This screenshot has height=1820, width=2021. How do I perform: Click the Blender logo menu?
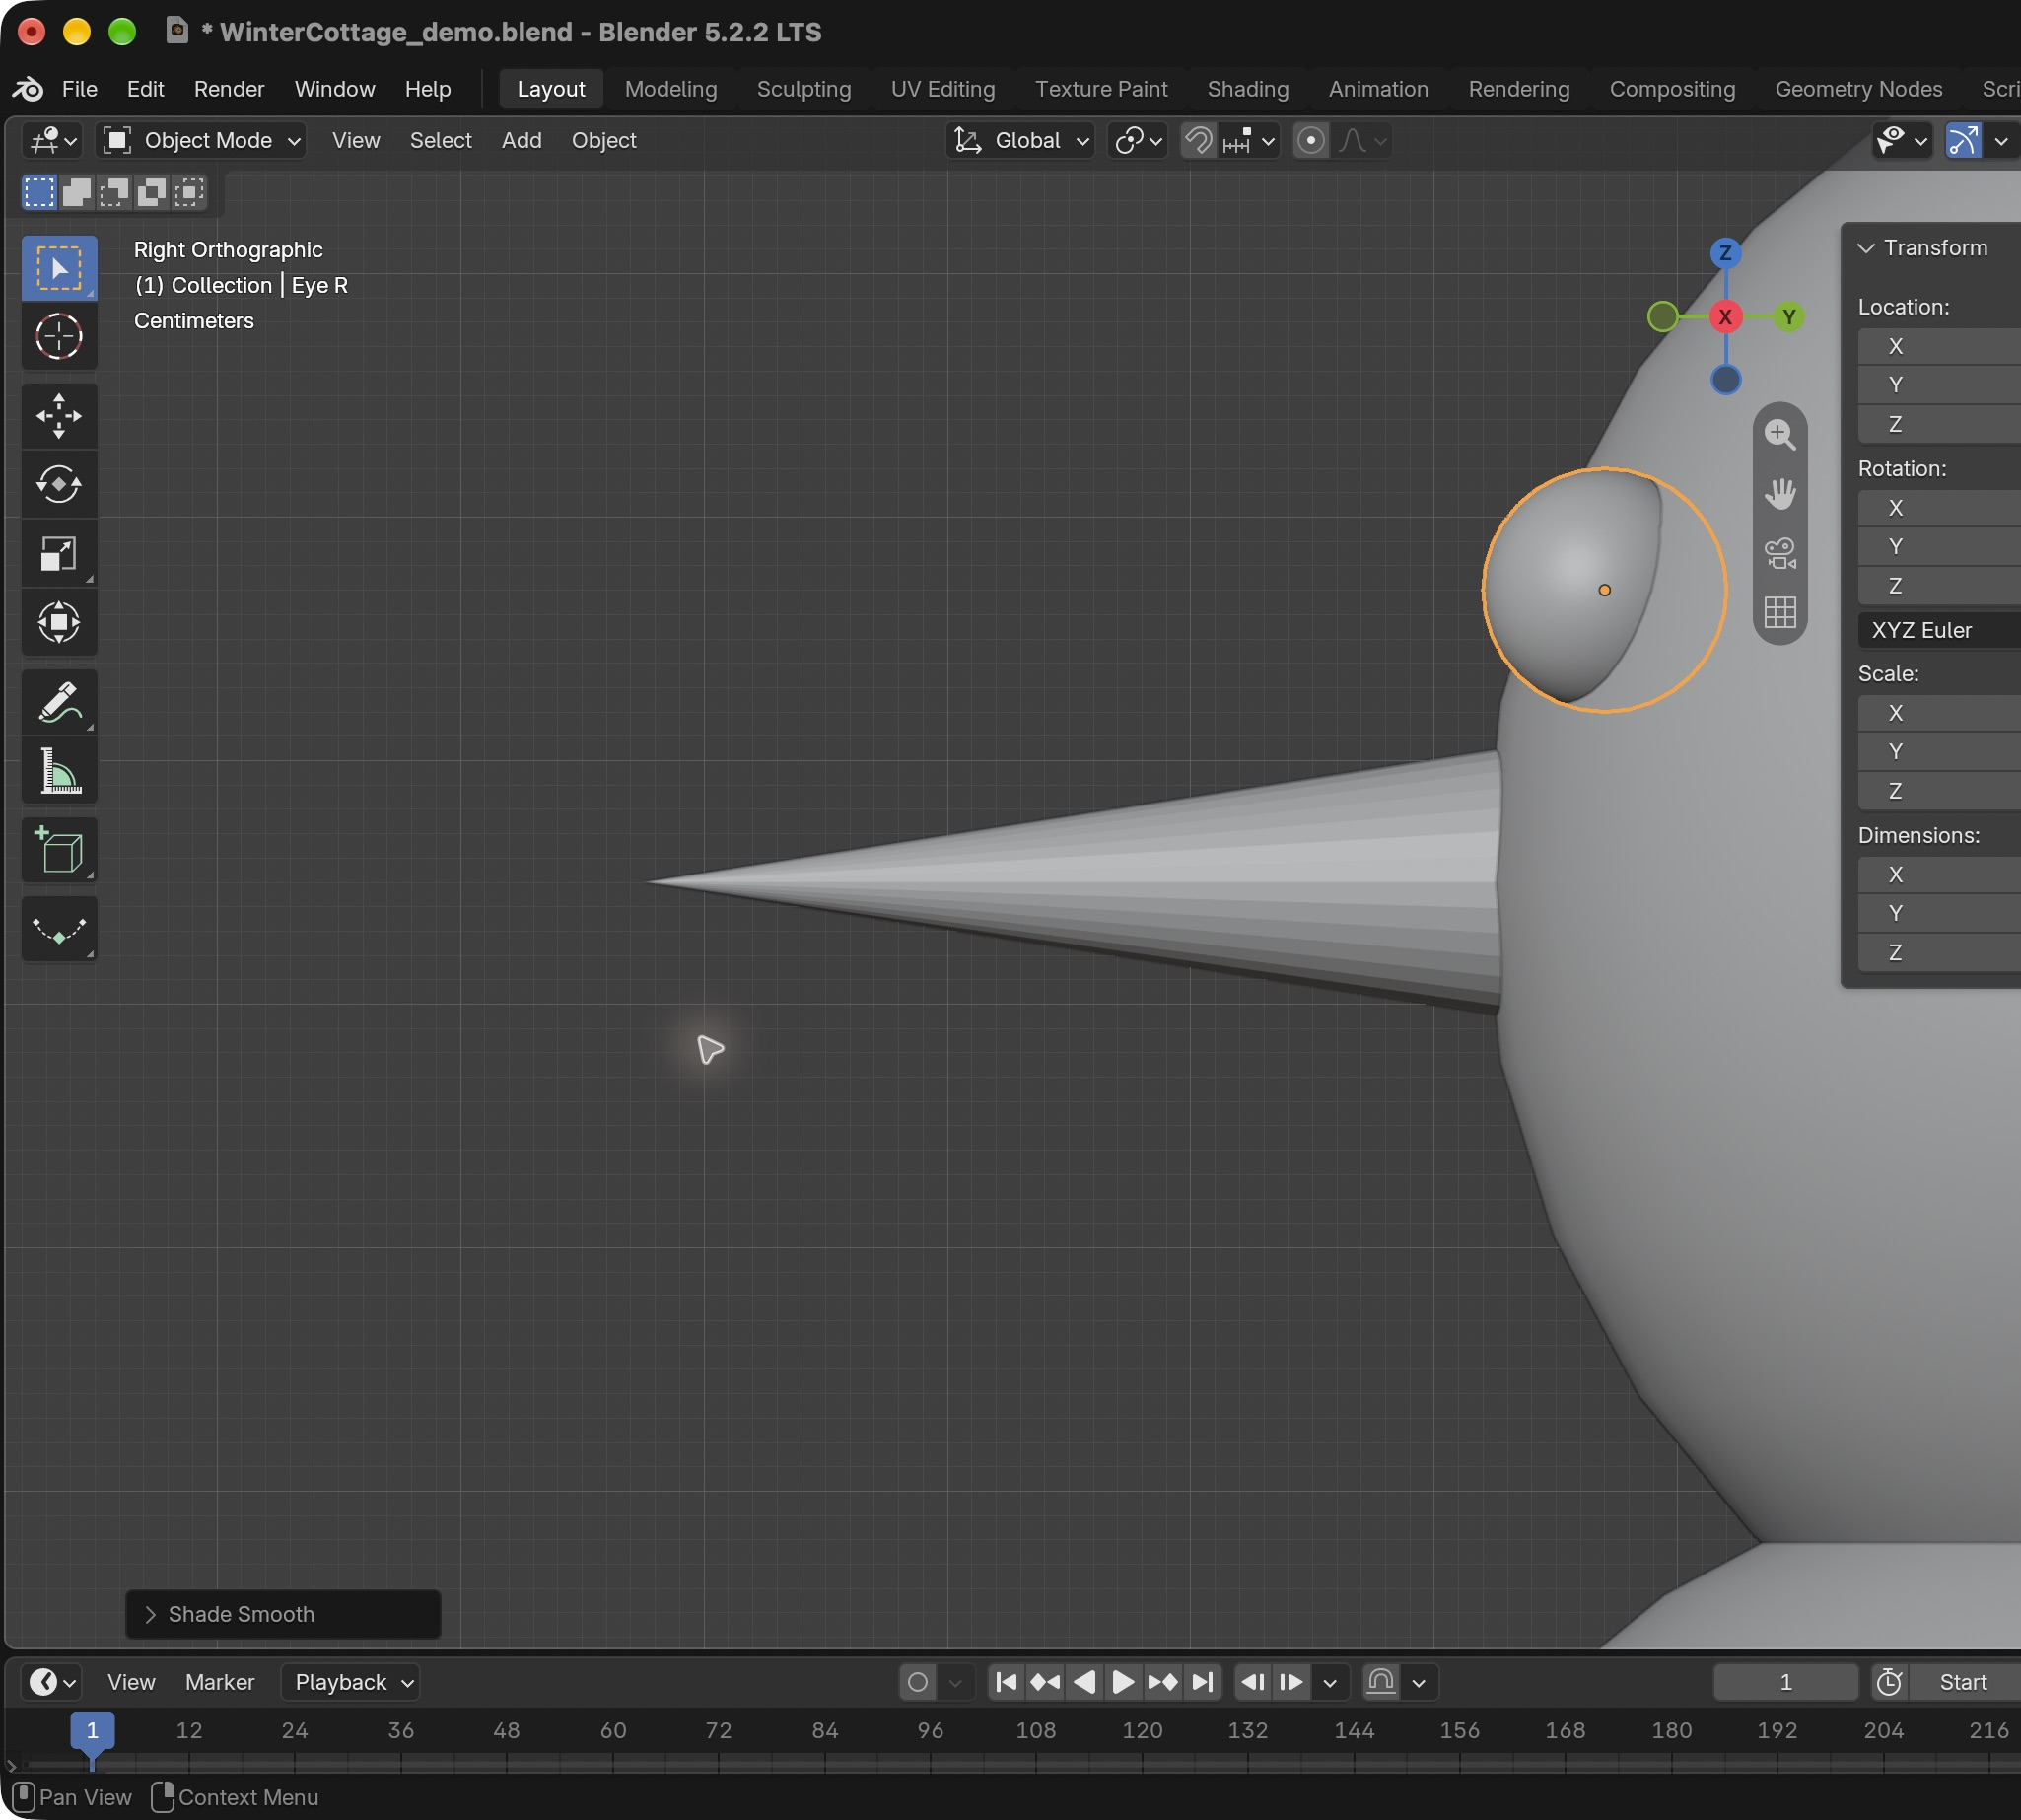click(x=28, y=89)
